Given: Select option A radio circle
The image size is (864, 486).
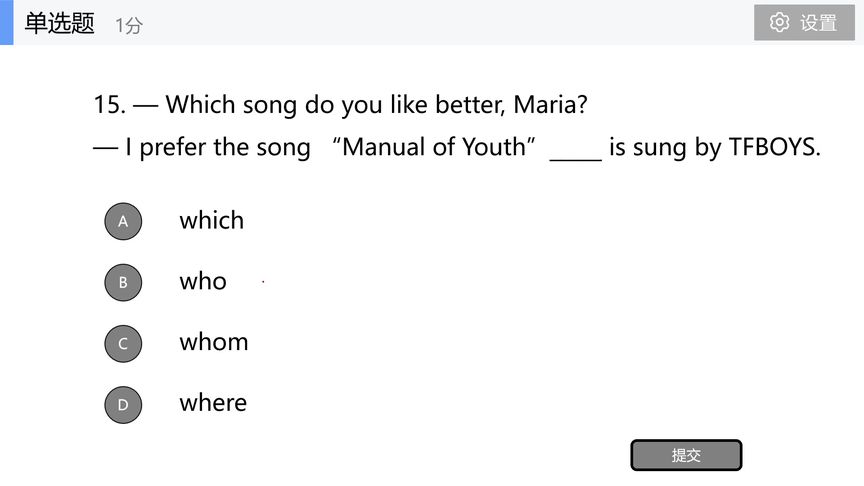Looking at the screenshot, I should tap(123, 221).
